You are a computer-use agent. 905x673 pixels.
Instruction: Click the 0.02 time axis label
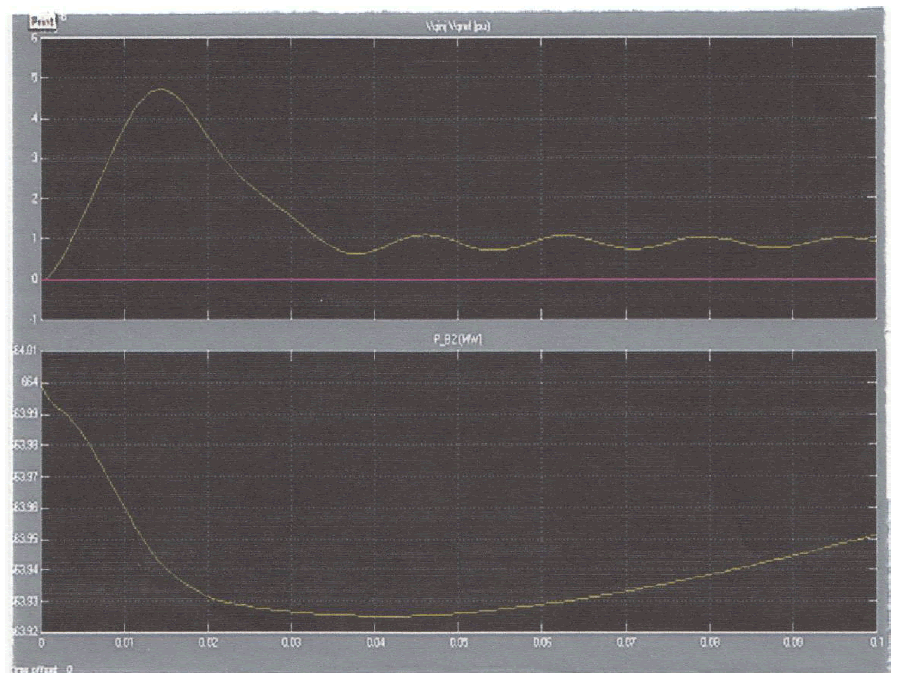[x=207, y=640]
